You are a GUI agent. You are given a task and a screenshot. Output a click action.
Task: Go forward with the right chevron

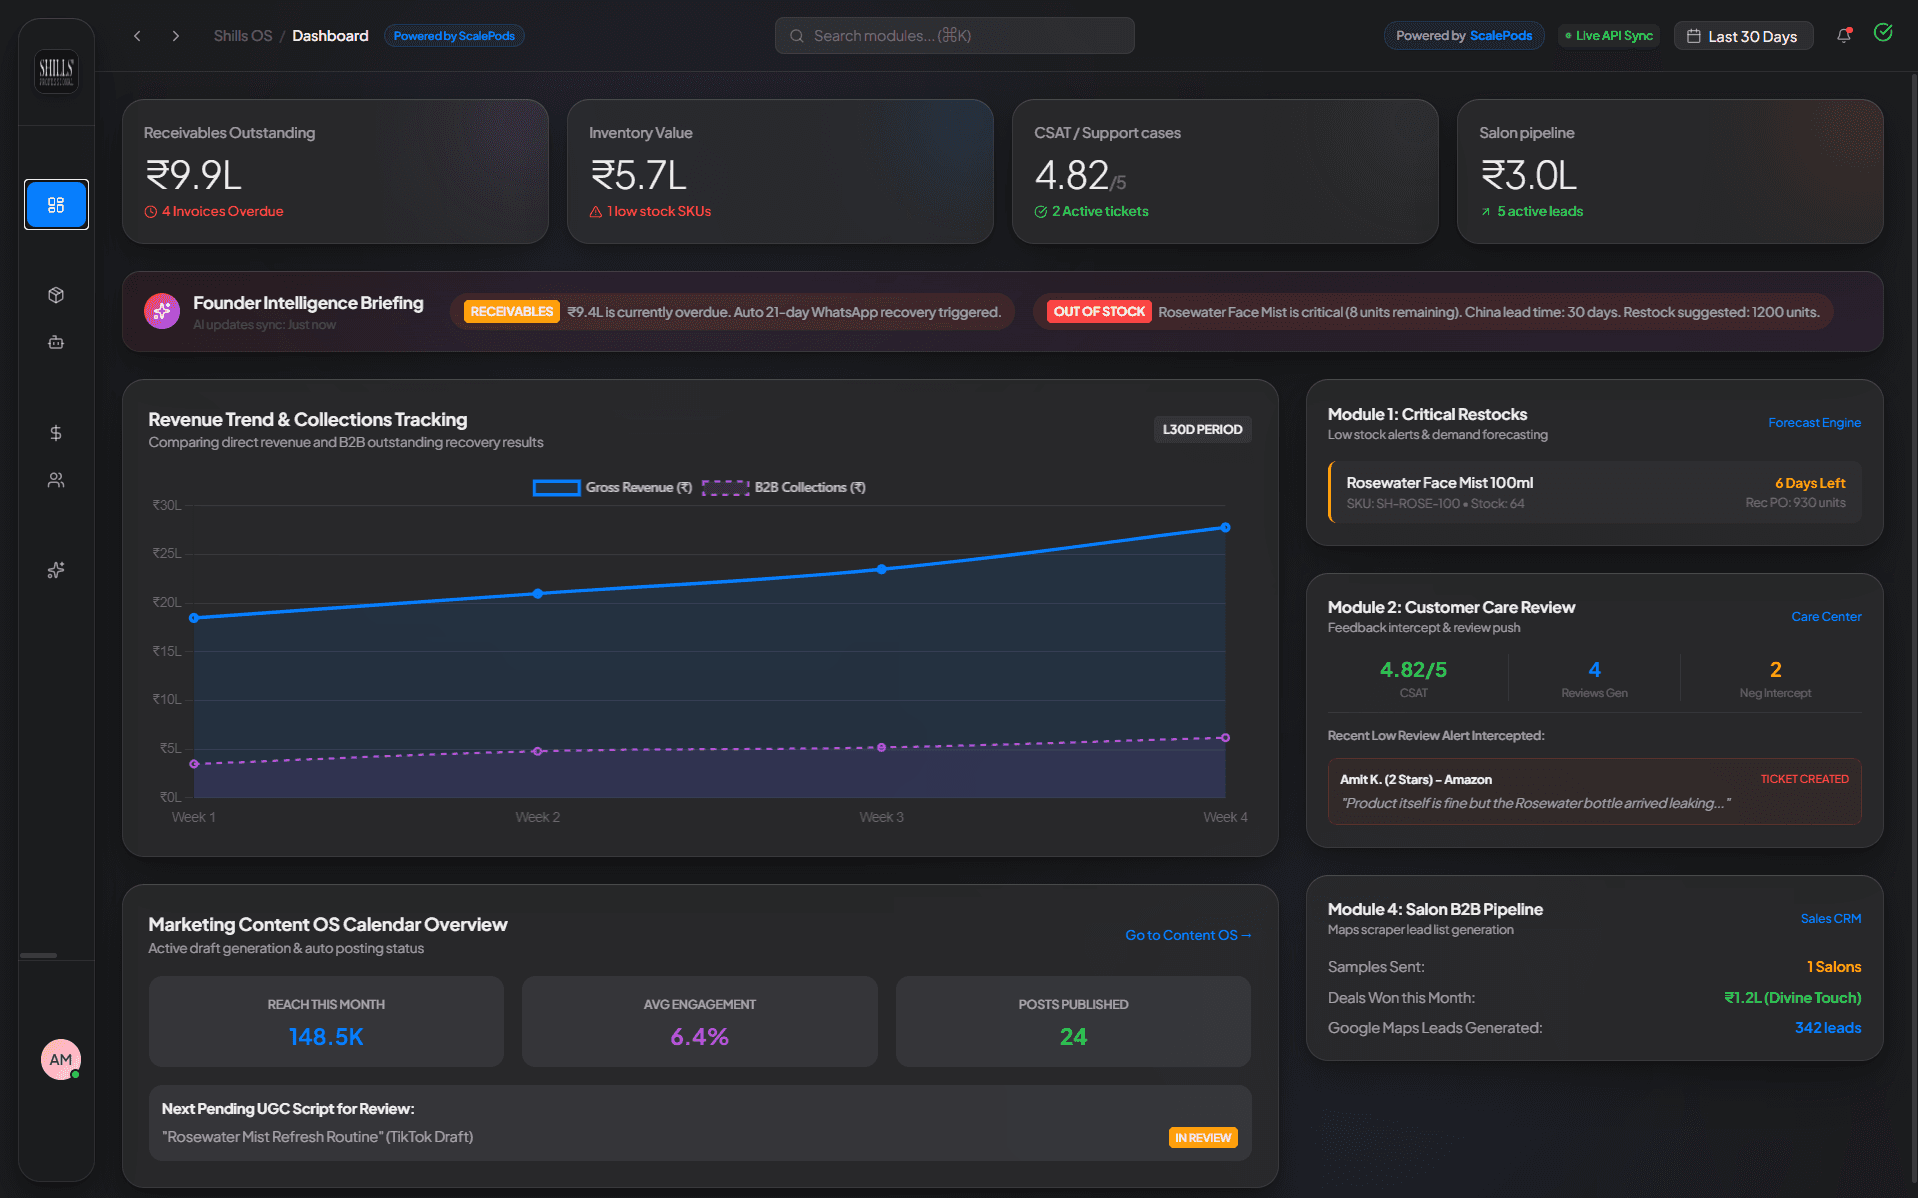[176, 36]
